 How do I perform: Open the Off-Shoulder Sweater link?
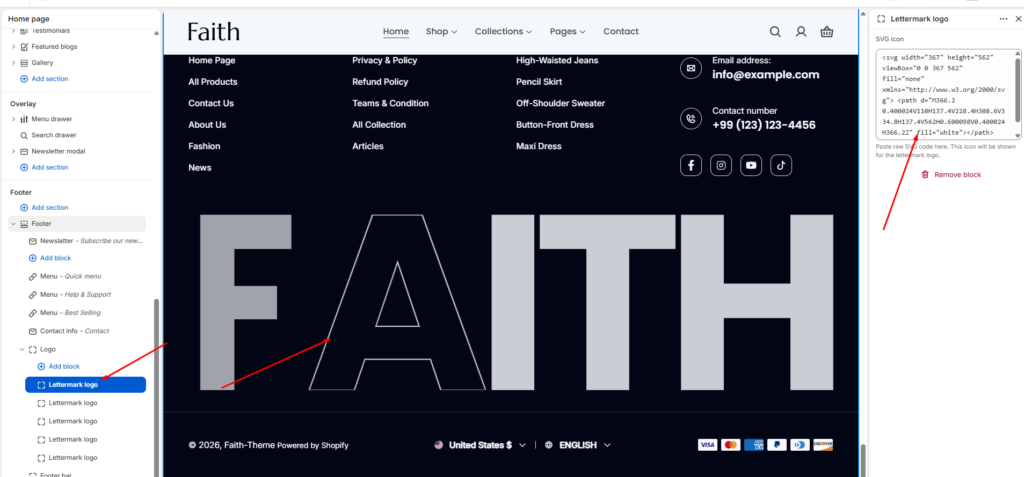[560, 103]
